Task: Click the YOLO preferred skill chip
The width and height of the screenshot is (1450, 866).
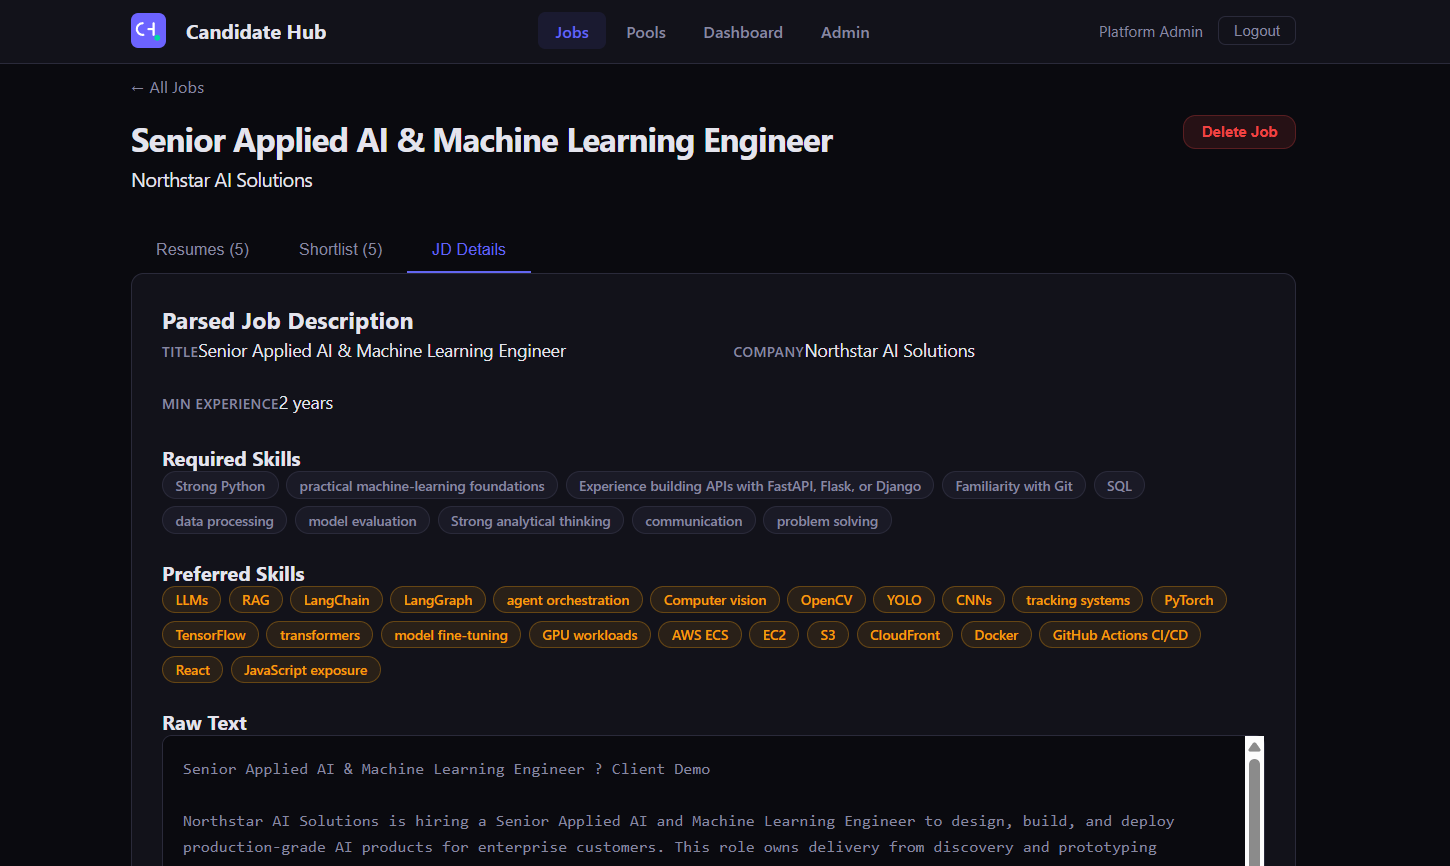Action: pos(904,600)
